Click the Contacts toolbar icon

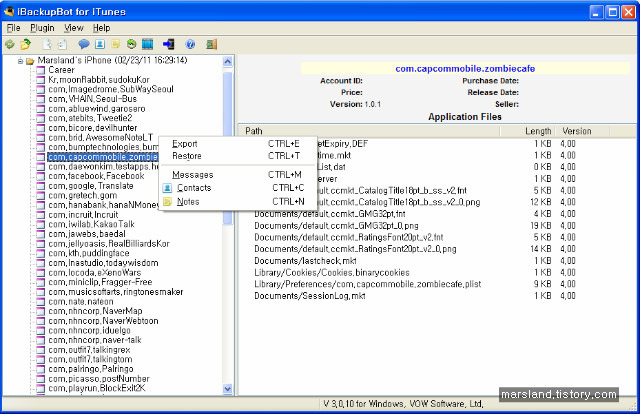click(100, 44)
